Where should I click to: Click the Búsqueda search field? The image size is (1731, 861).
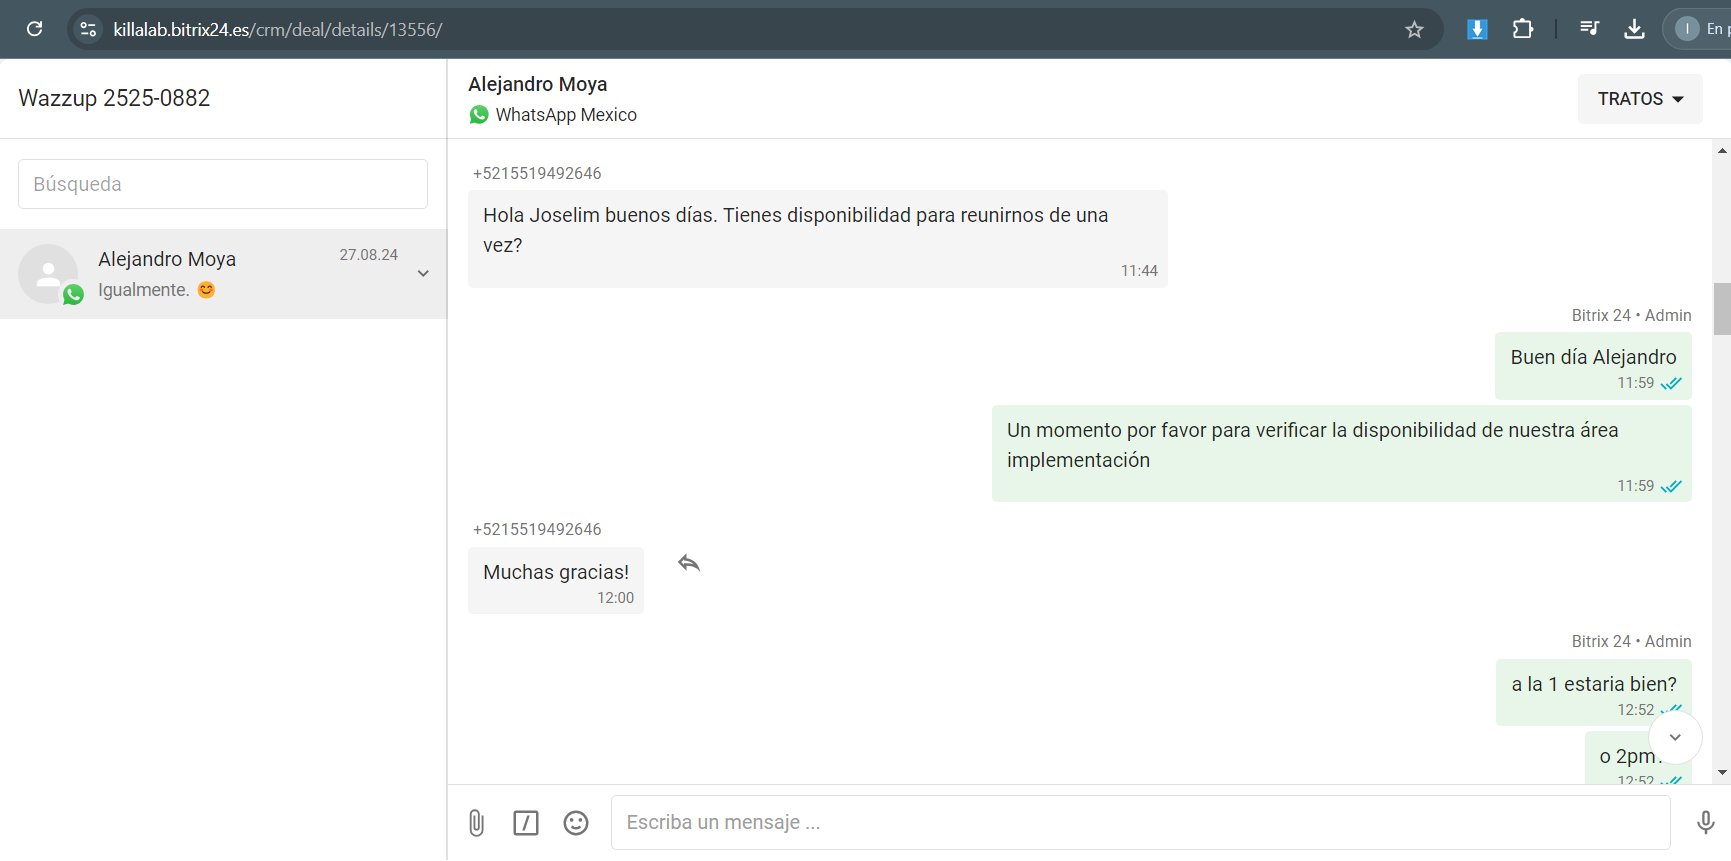pyautogui.click(x=223, y=184)
